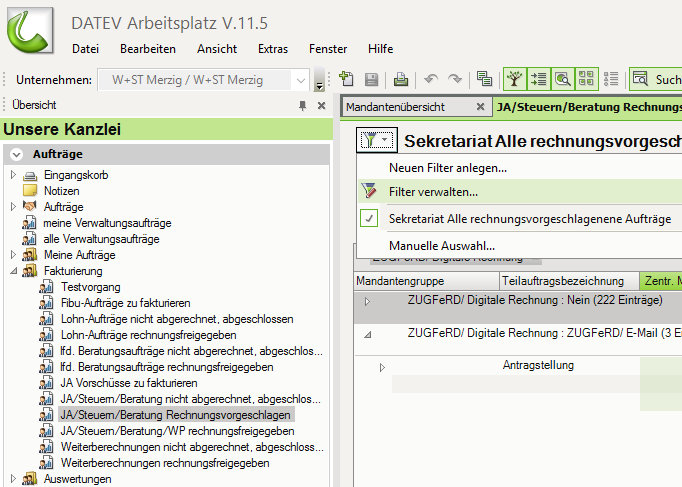Click the DATEV green logo icon

coord(30,30)
